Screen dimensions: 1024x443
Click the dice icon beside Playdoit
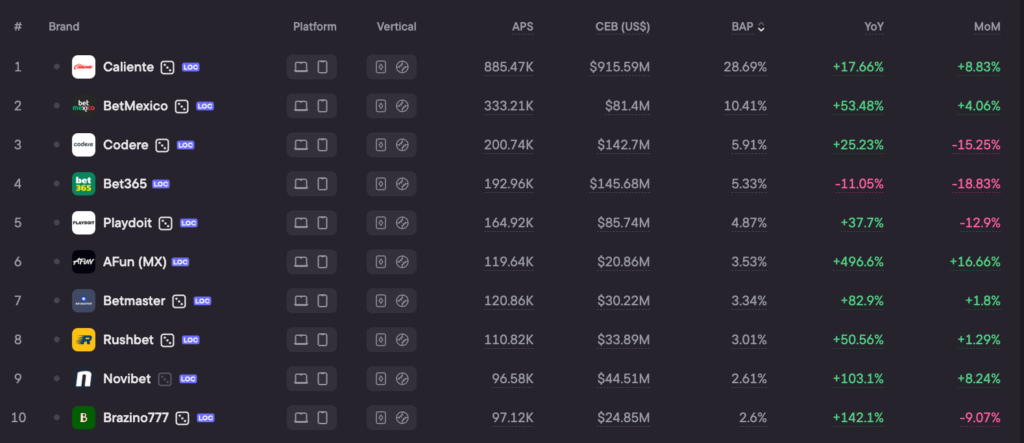[166, 223]
